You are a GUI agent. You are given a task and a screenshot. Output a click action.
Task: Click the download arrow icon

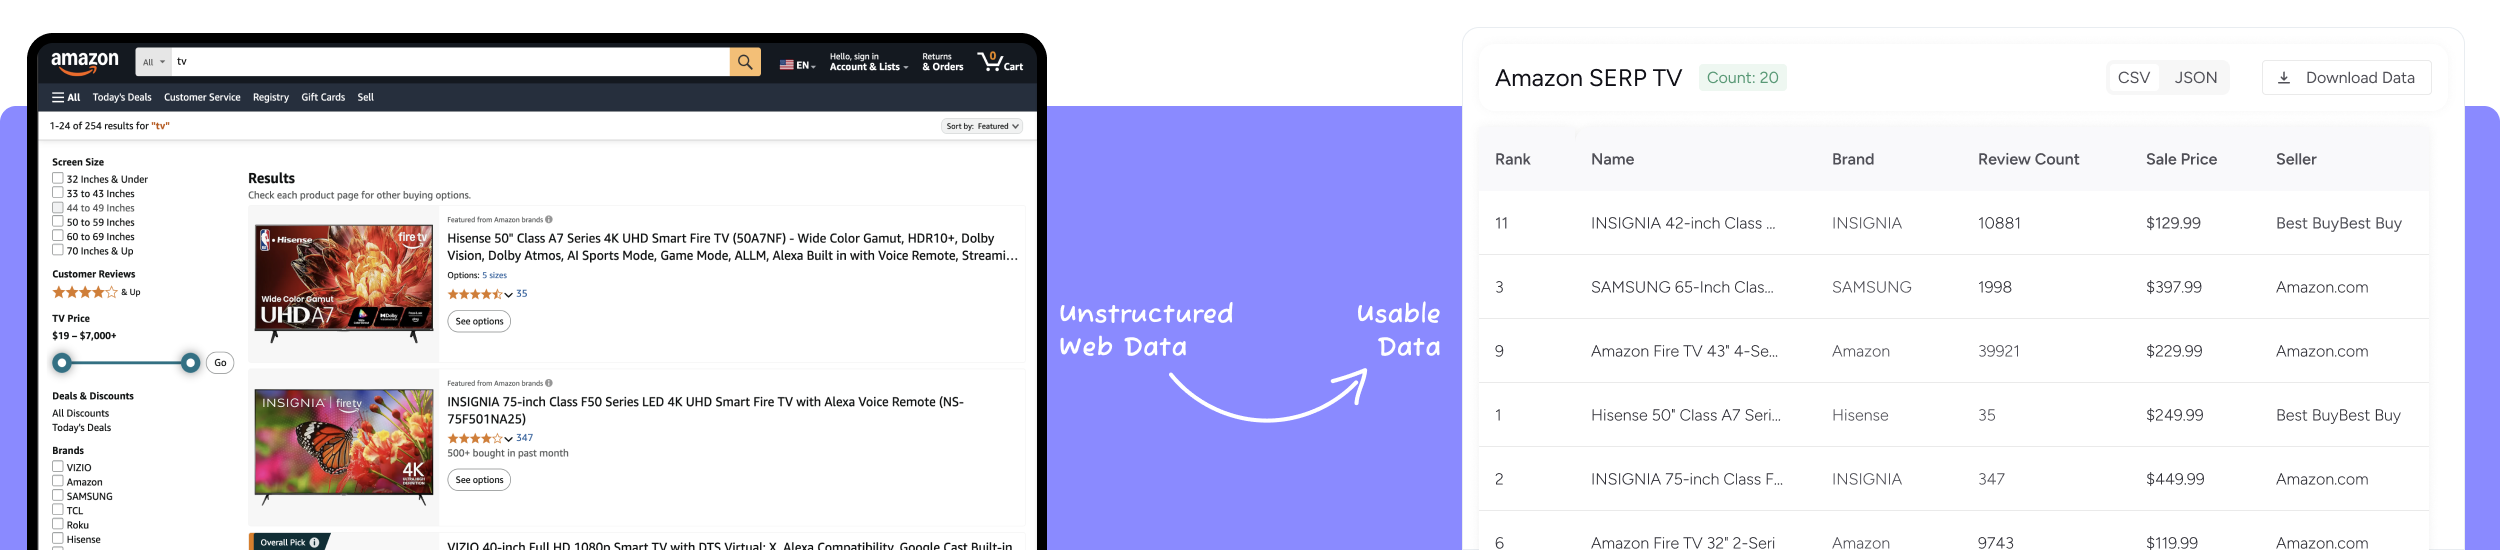(x=2284, y=78)
